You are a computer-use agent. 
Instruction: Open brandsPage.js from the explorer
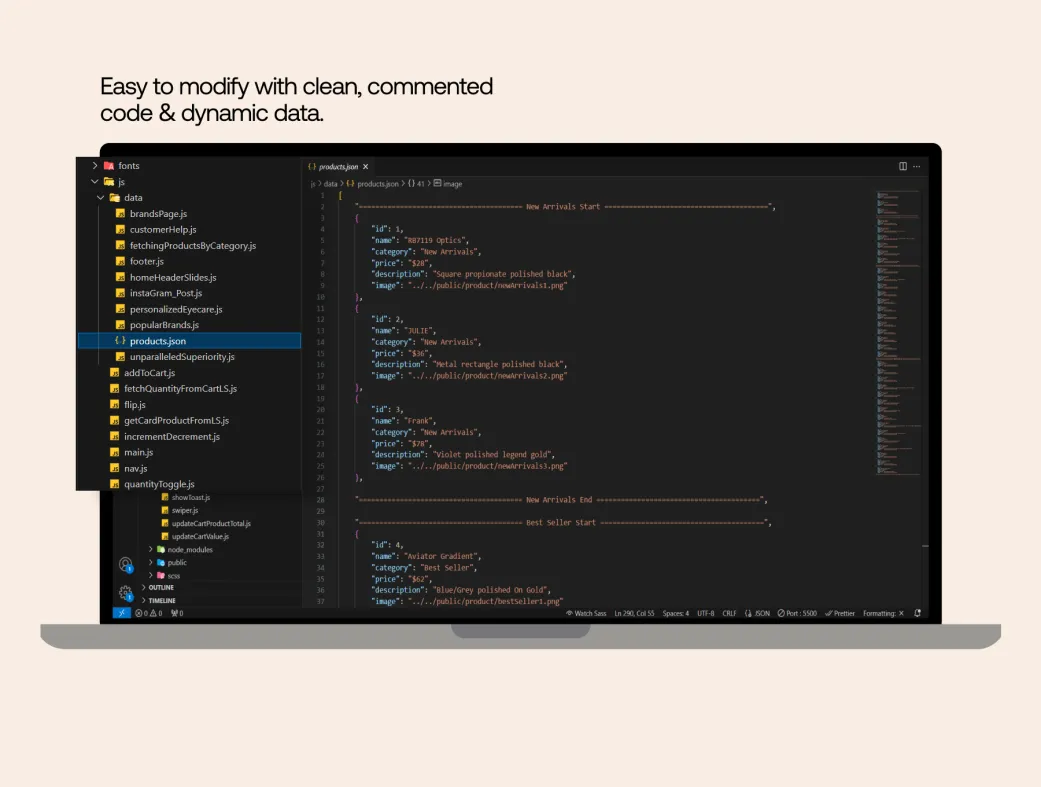pyautogui.click(x=158, y=214)
